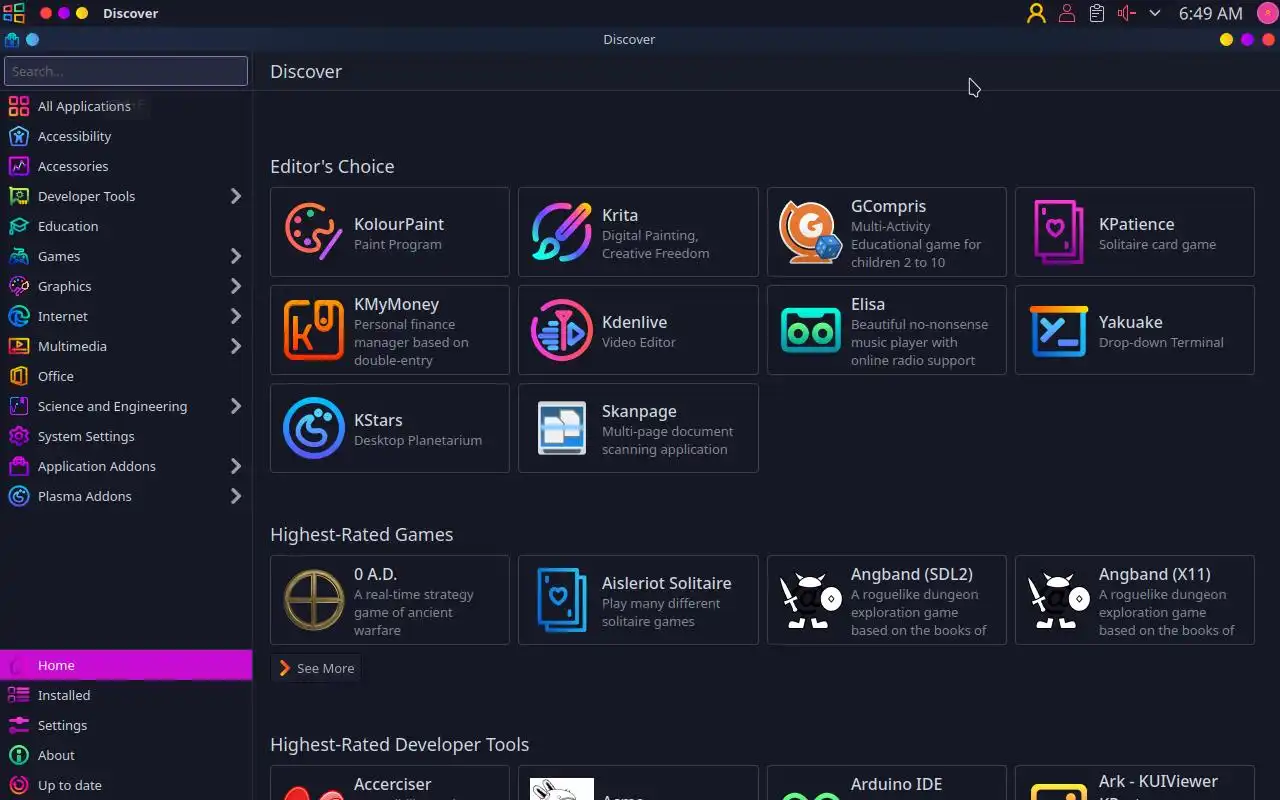Expand the Internet category arrow
The height and width of the screenshot is (800, 1280).
236,316
